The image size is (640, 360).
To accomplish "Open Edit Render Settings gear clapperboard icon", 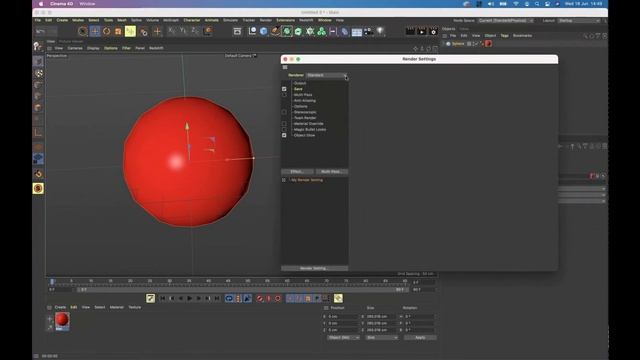I will click(433, 31).
